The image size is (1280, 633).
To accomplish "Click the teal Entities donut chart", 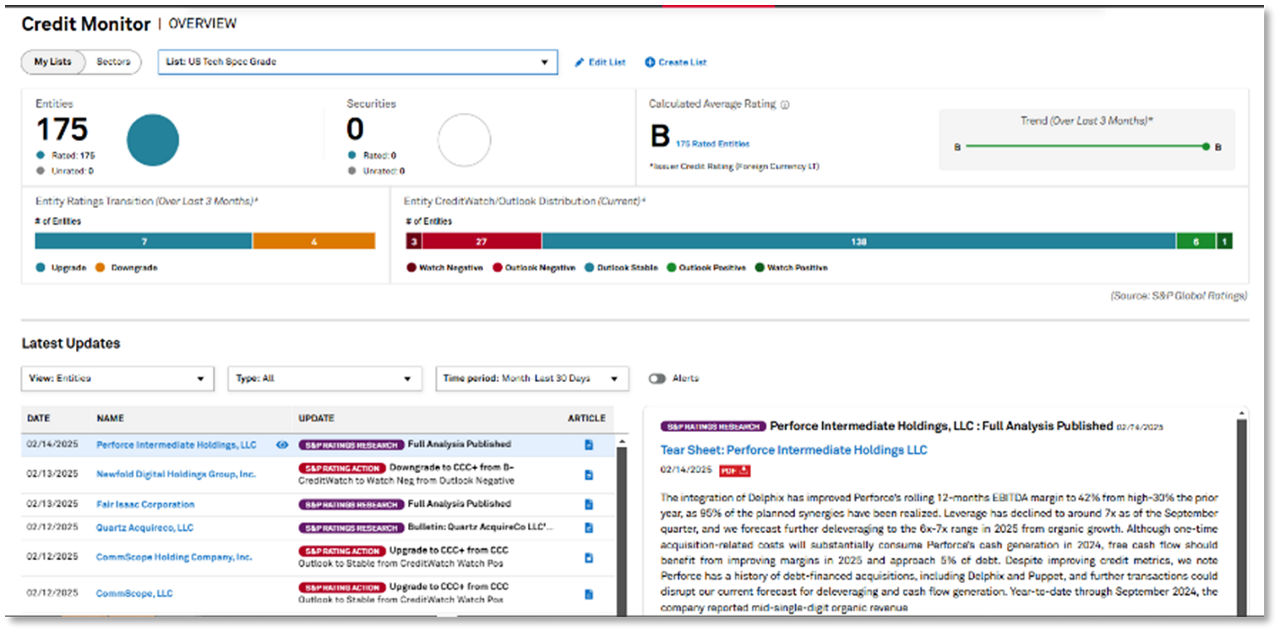I will pos(153,140).
